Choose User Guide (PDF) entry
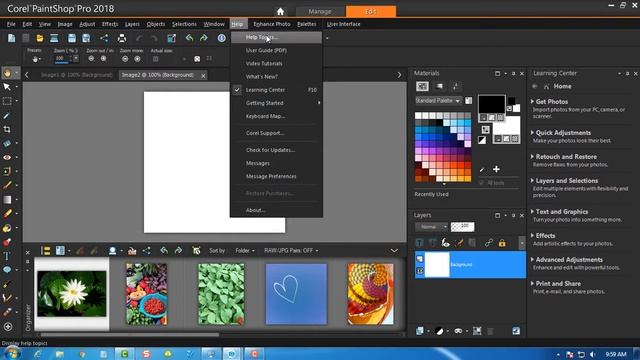The height and width of the screenshot is (360, 640). pos(276,50)
